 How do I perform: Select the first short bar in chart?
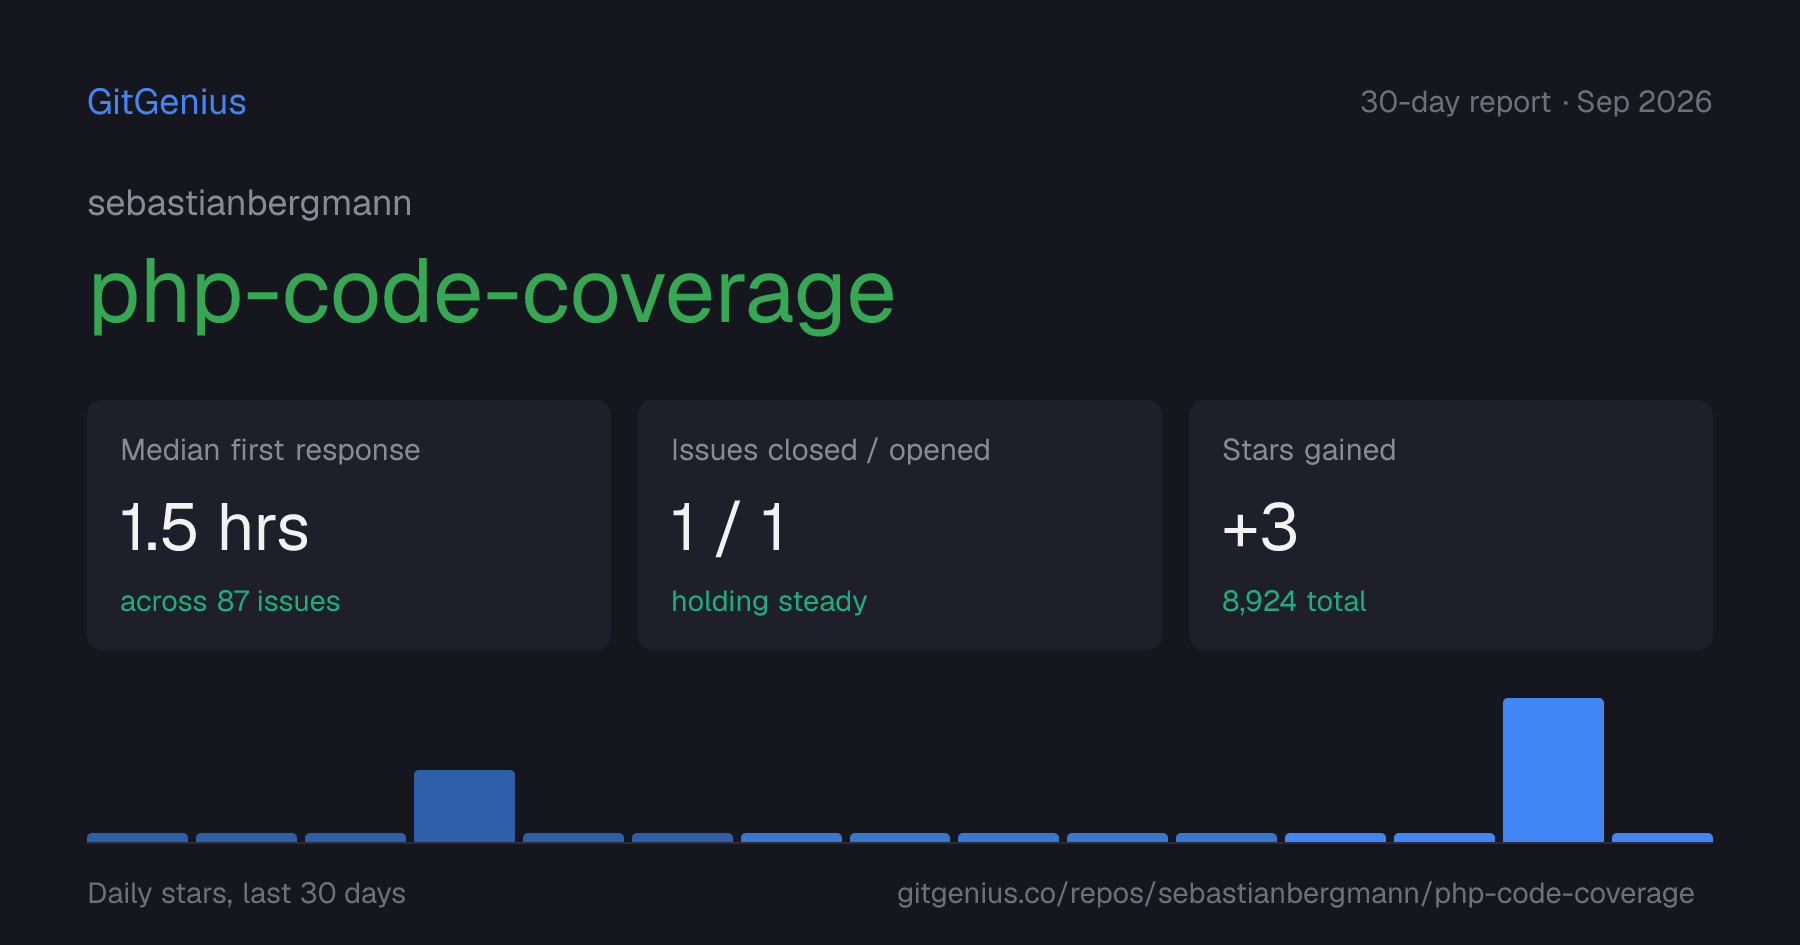pyautogui.click(x=137, y=837)
